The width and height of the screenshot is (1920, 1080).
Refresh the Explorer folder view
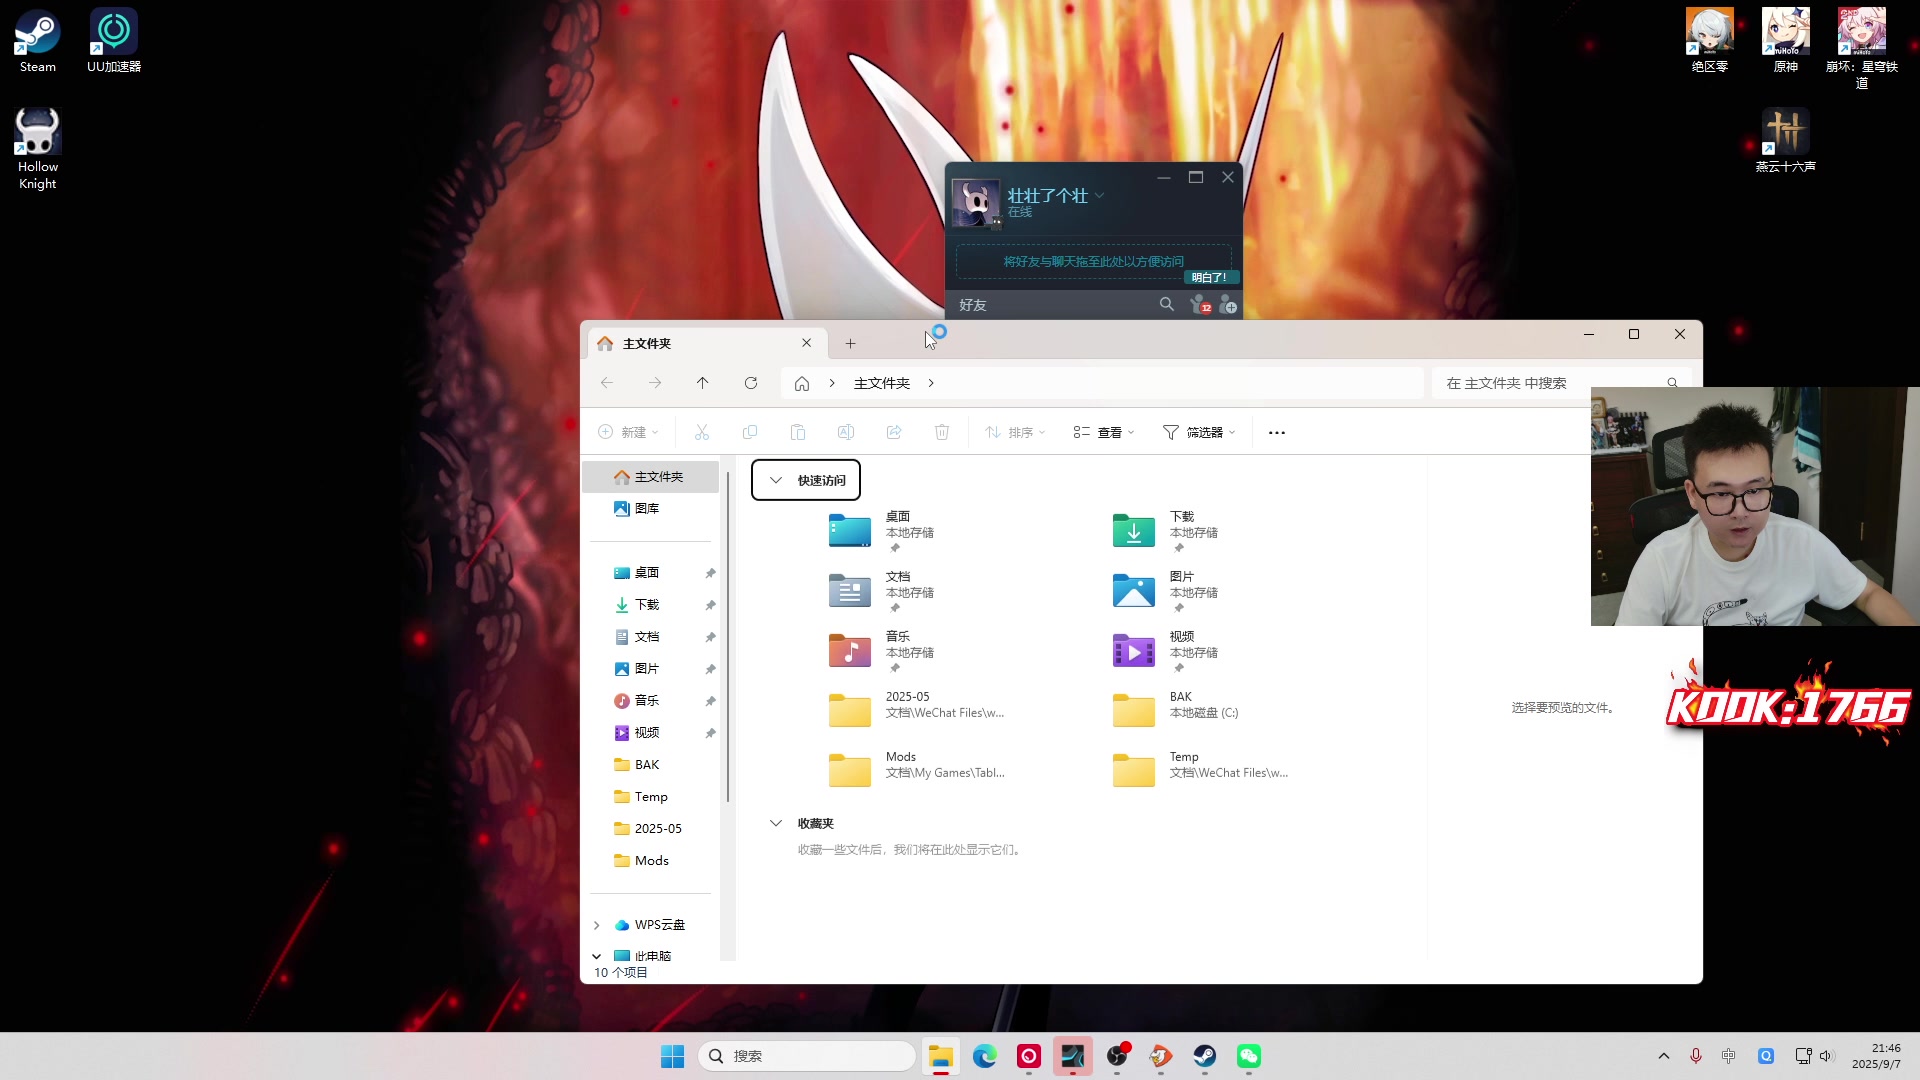click(751, 383)
